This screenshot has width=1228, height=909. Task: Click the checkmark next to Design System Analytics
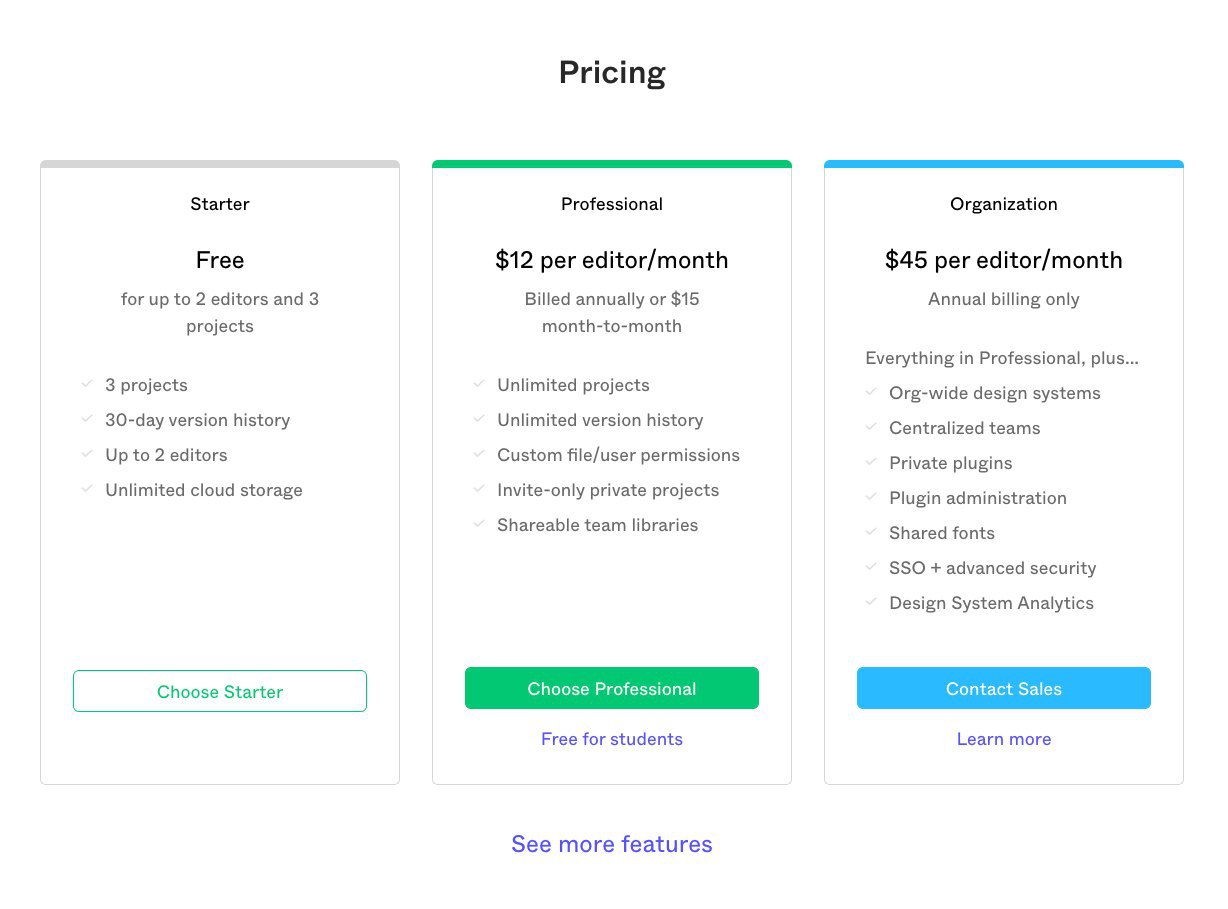[871, 602]
